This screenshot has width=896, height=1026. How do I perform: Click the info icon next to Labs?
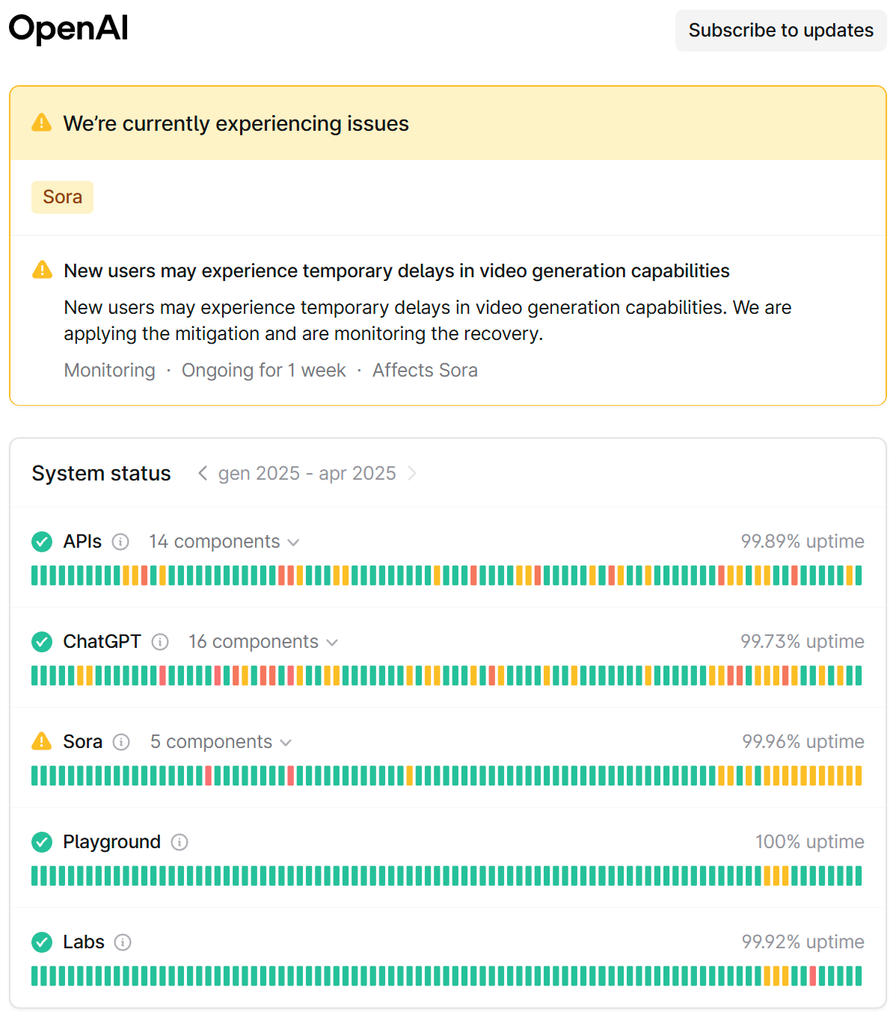click(x=123, y=942)
